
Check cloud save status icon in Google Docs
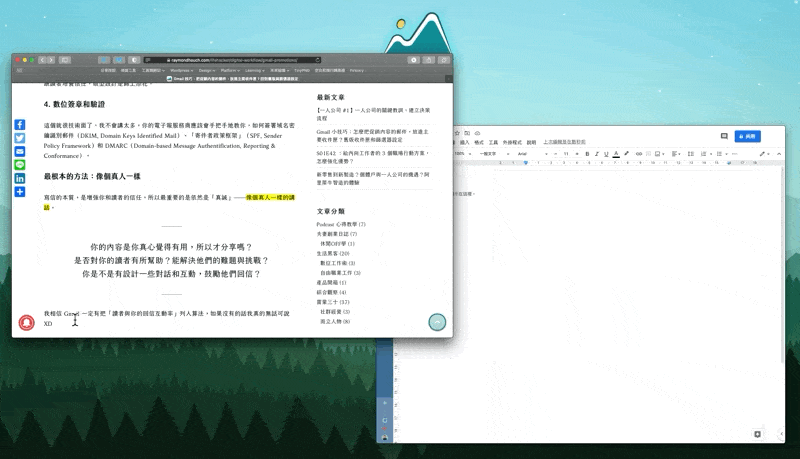(477, 133)
